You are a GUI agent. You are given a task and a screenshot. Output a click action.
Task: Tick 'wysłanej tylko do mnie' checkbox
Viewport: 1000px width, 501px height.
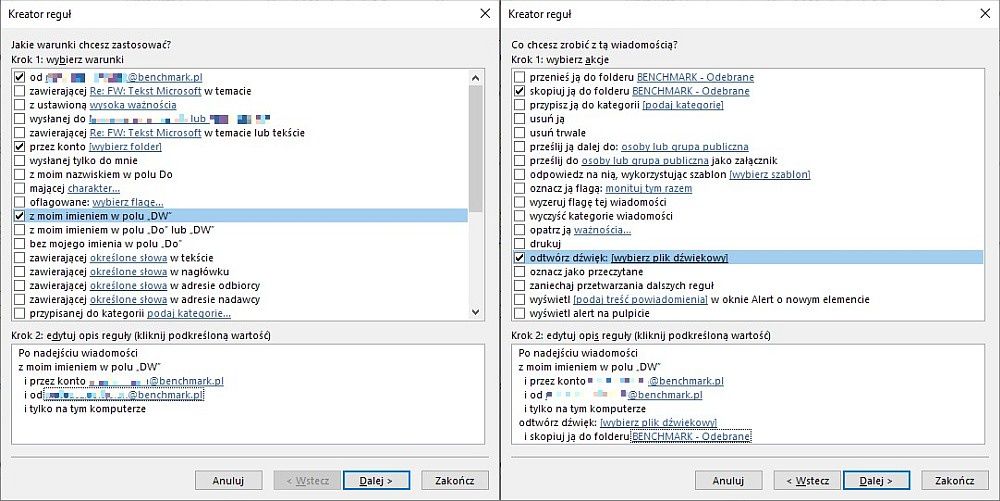click(19, 161)
